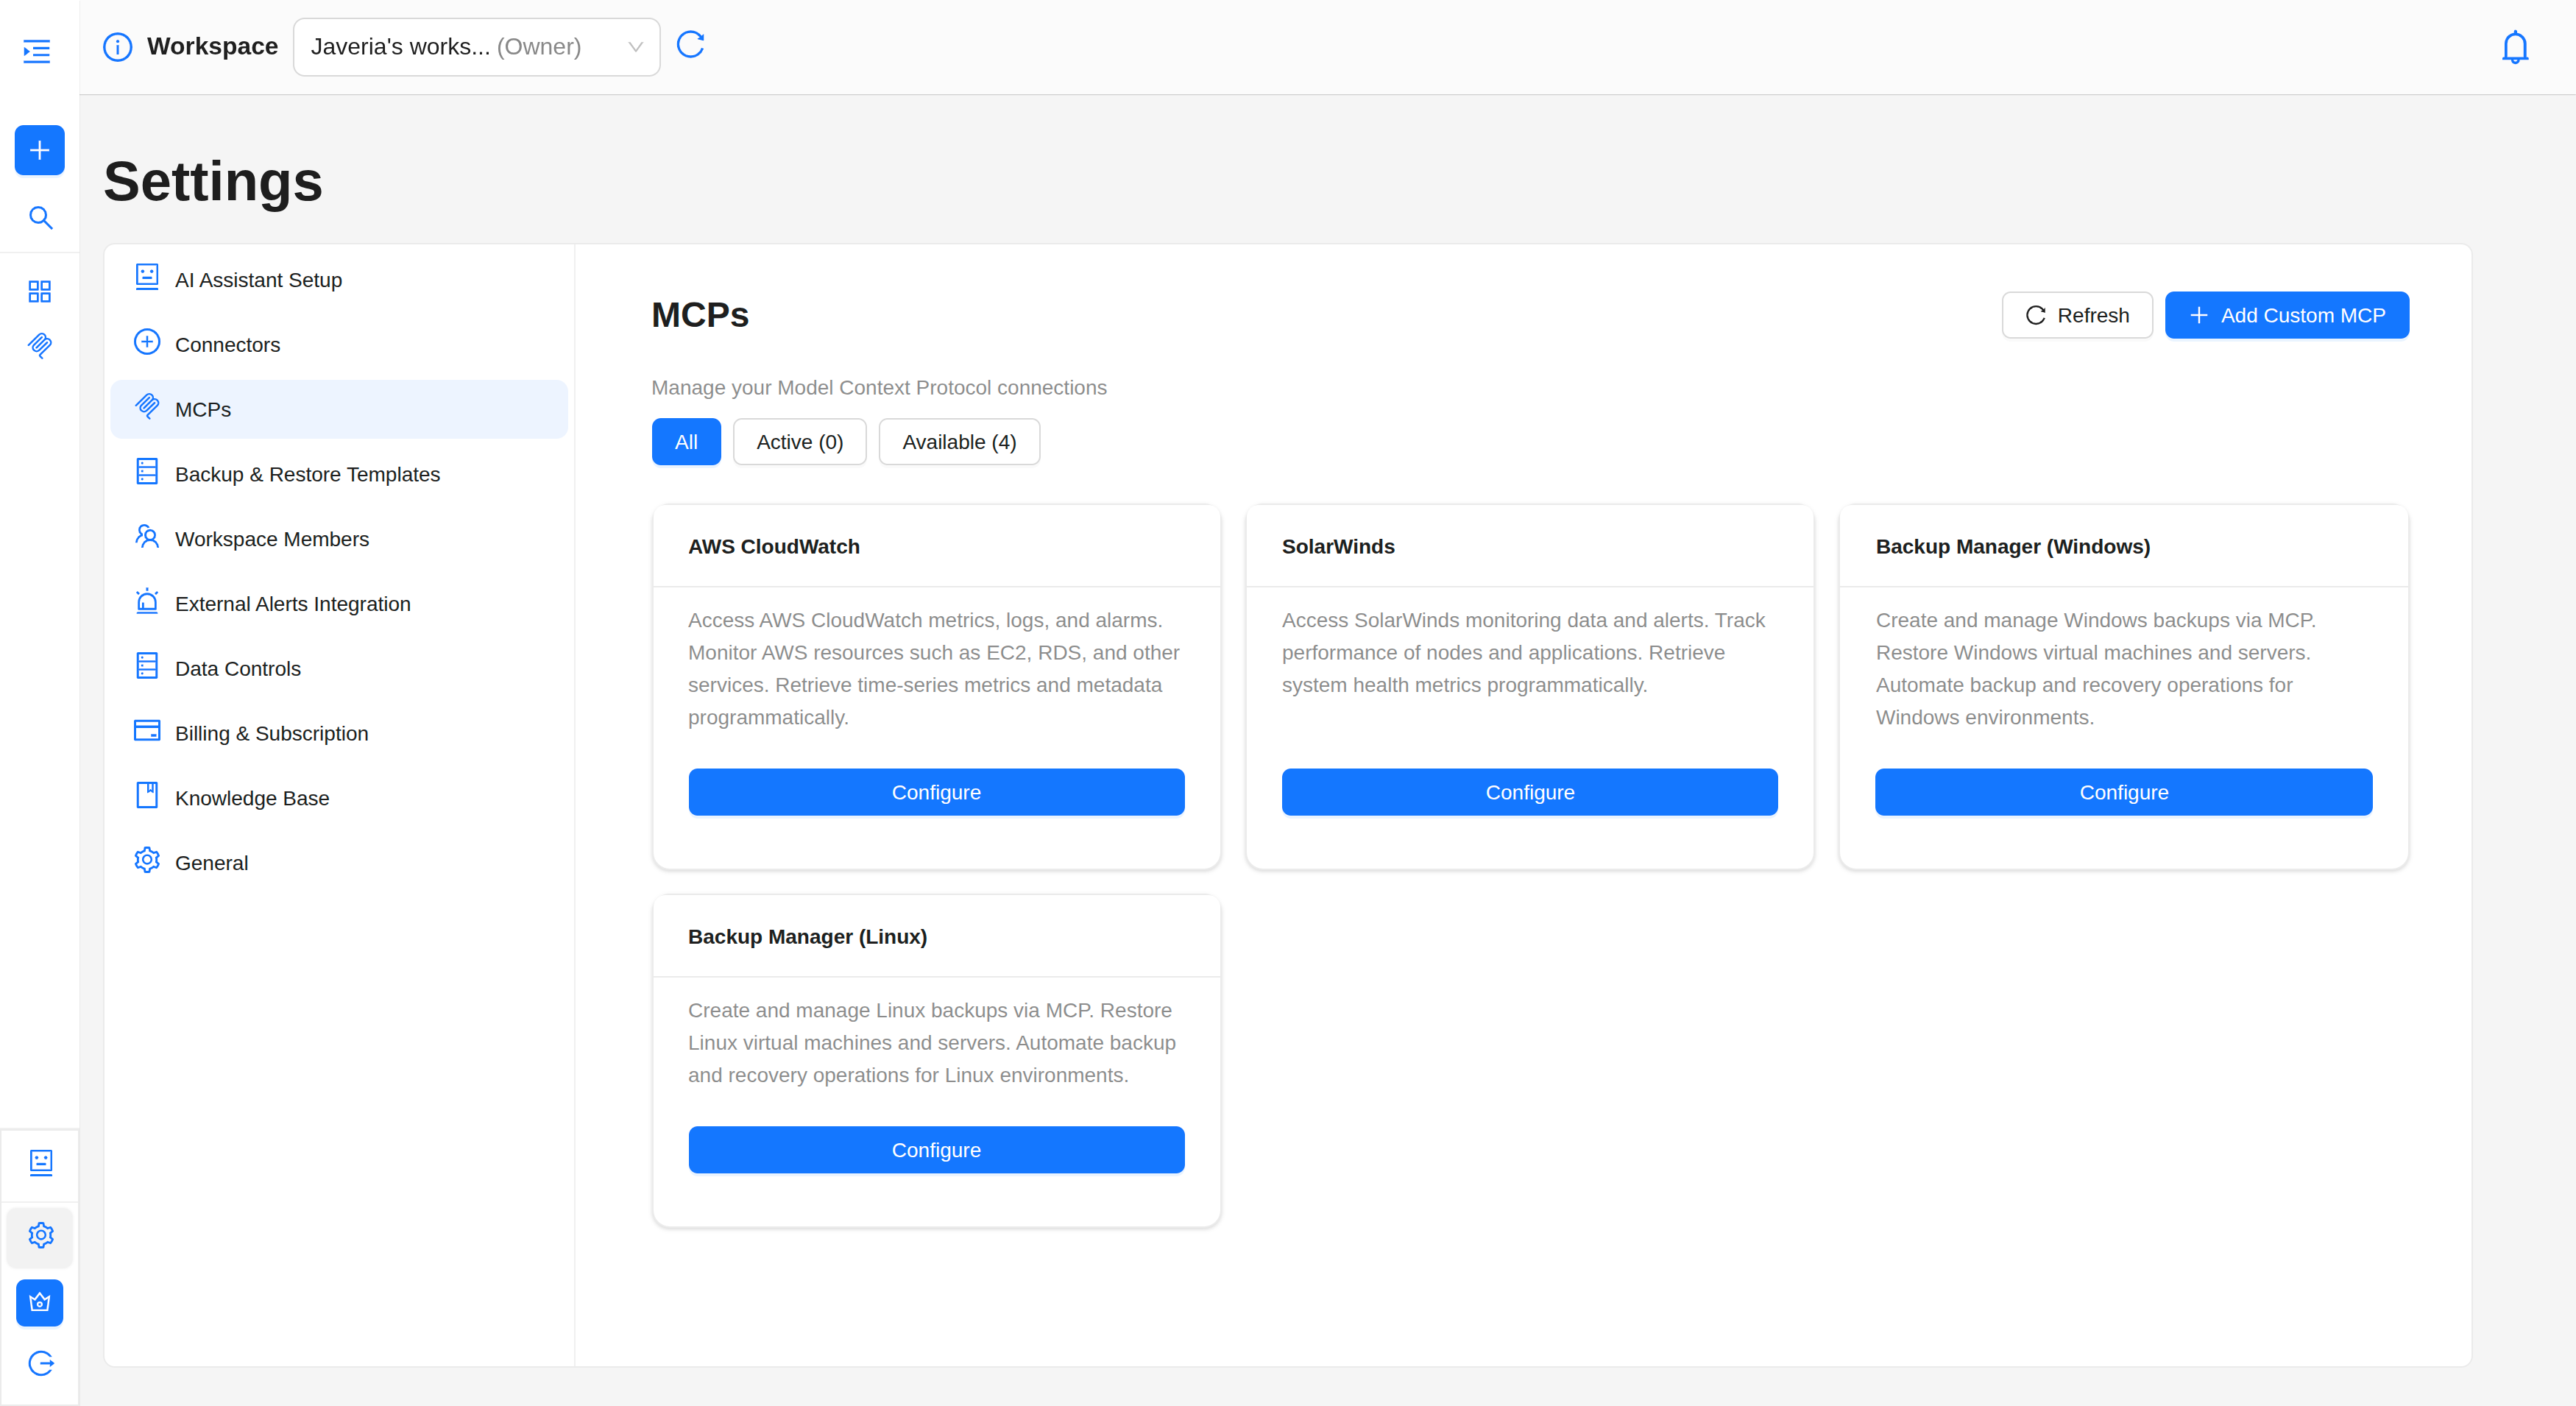The height and width of the screenshot is (1406, 2576).
Task: Open the dashboard grid icon
Action: (x=40, y=291)
